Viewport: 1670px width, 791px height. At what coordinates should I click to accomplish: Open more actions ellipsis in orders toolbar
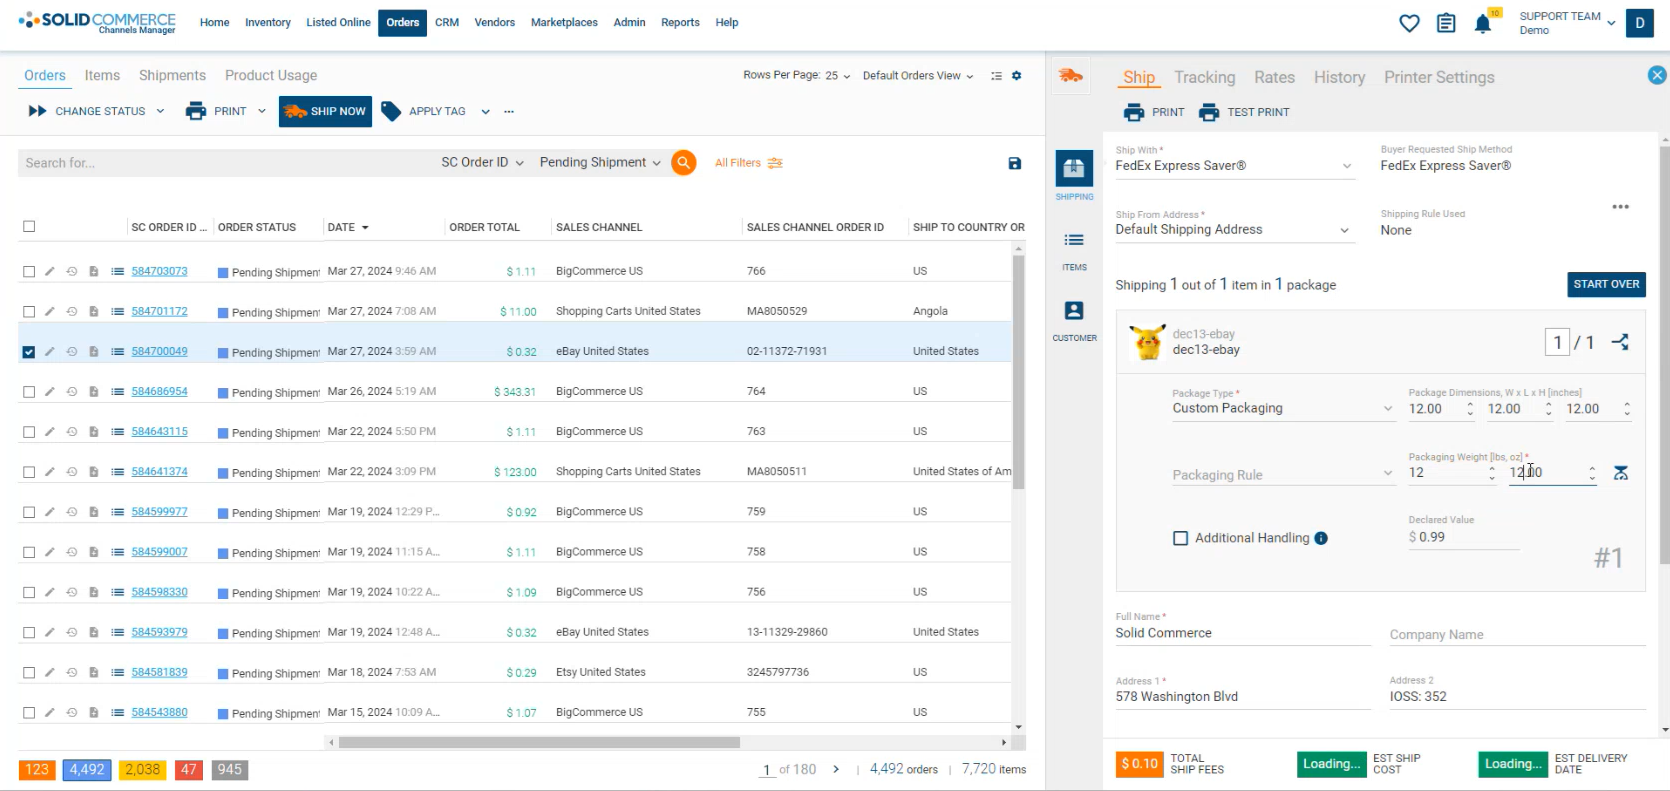pos(509,111)
